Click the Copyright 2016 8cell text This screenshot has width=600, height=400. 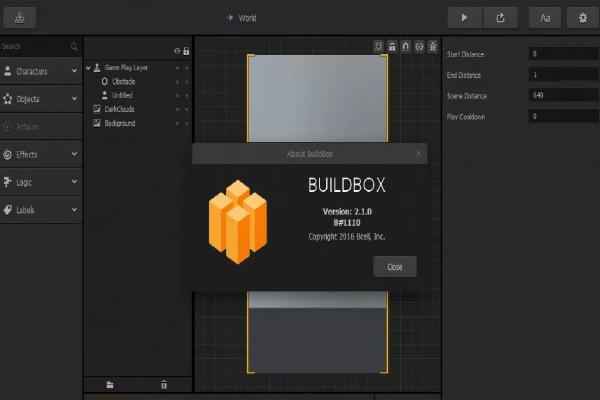pyautogui.click(x=347, y=237)
